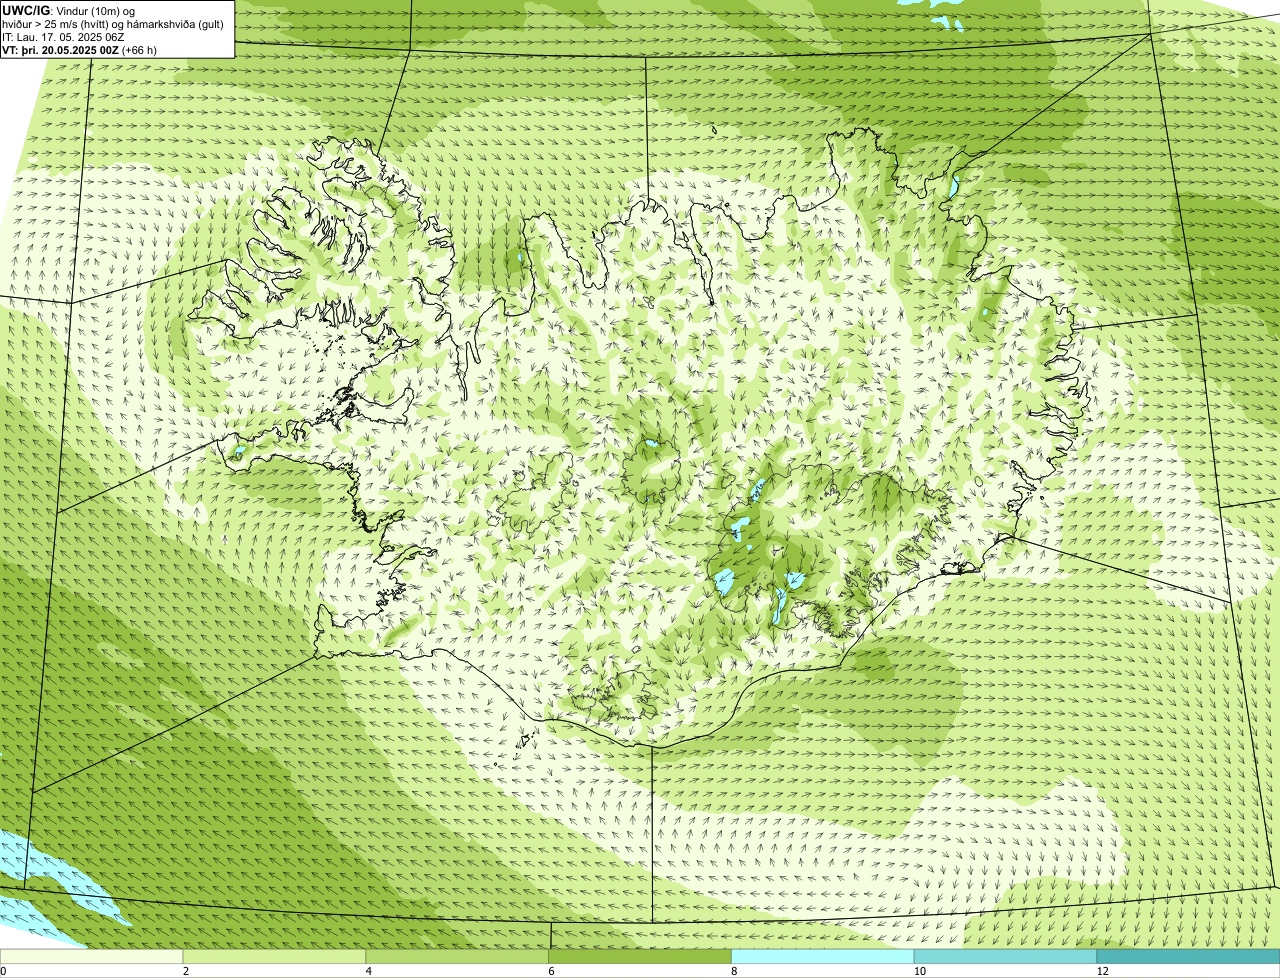Click the dark green 6–8 colorbar segment
The height and width of the screenshot is (978, 1280).
642,957
